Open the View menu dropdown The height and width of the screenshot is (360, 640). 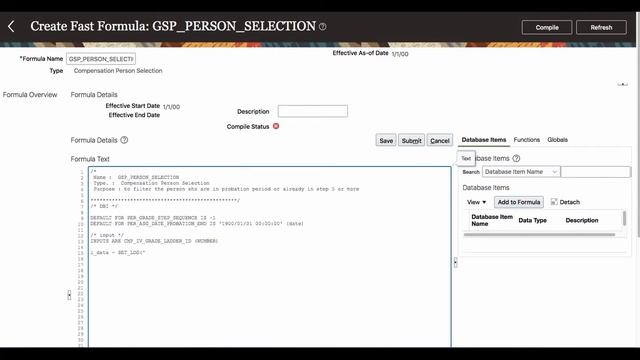coord(476,202)
